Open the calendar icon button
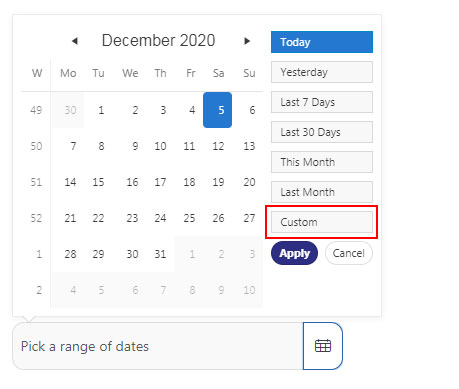 click(323, 346)
